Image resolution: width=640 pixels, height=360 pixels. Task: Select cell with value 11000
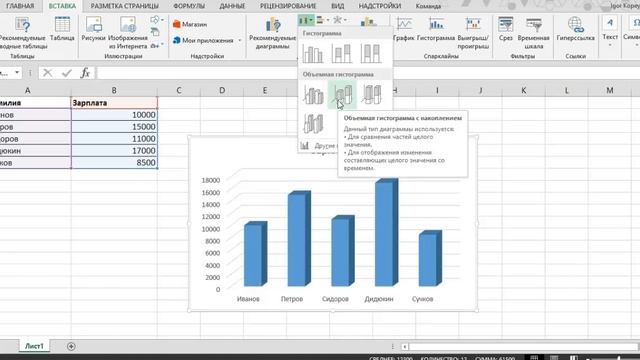pyautogui.click(x=114, y=139)
